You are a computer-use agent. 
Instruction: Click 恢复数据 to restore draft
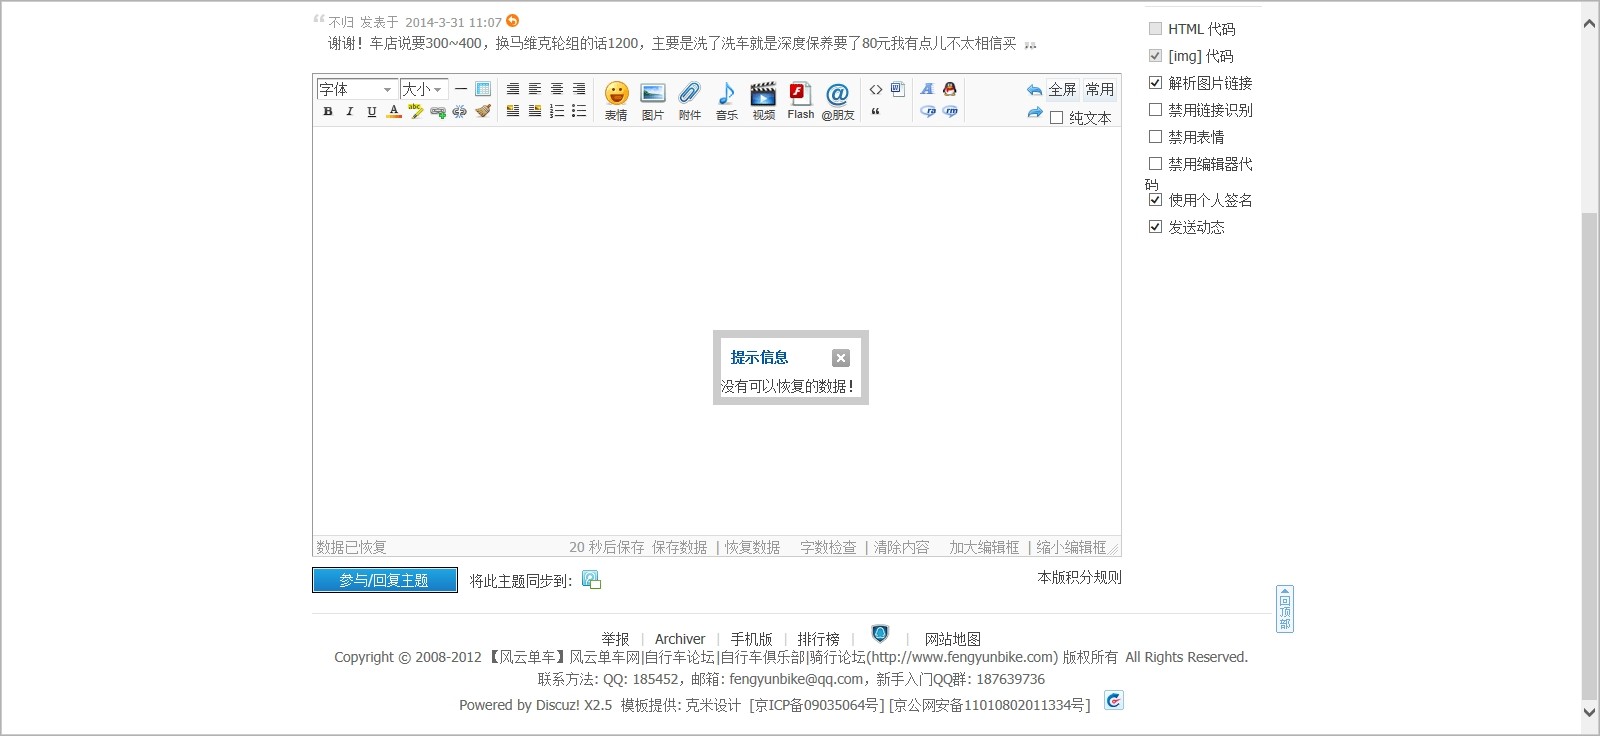(752, 547)
